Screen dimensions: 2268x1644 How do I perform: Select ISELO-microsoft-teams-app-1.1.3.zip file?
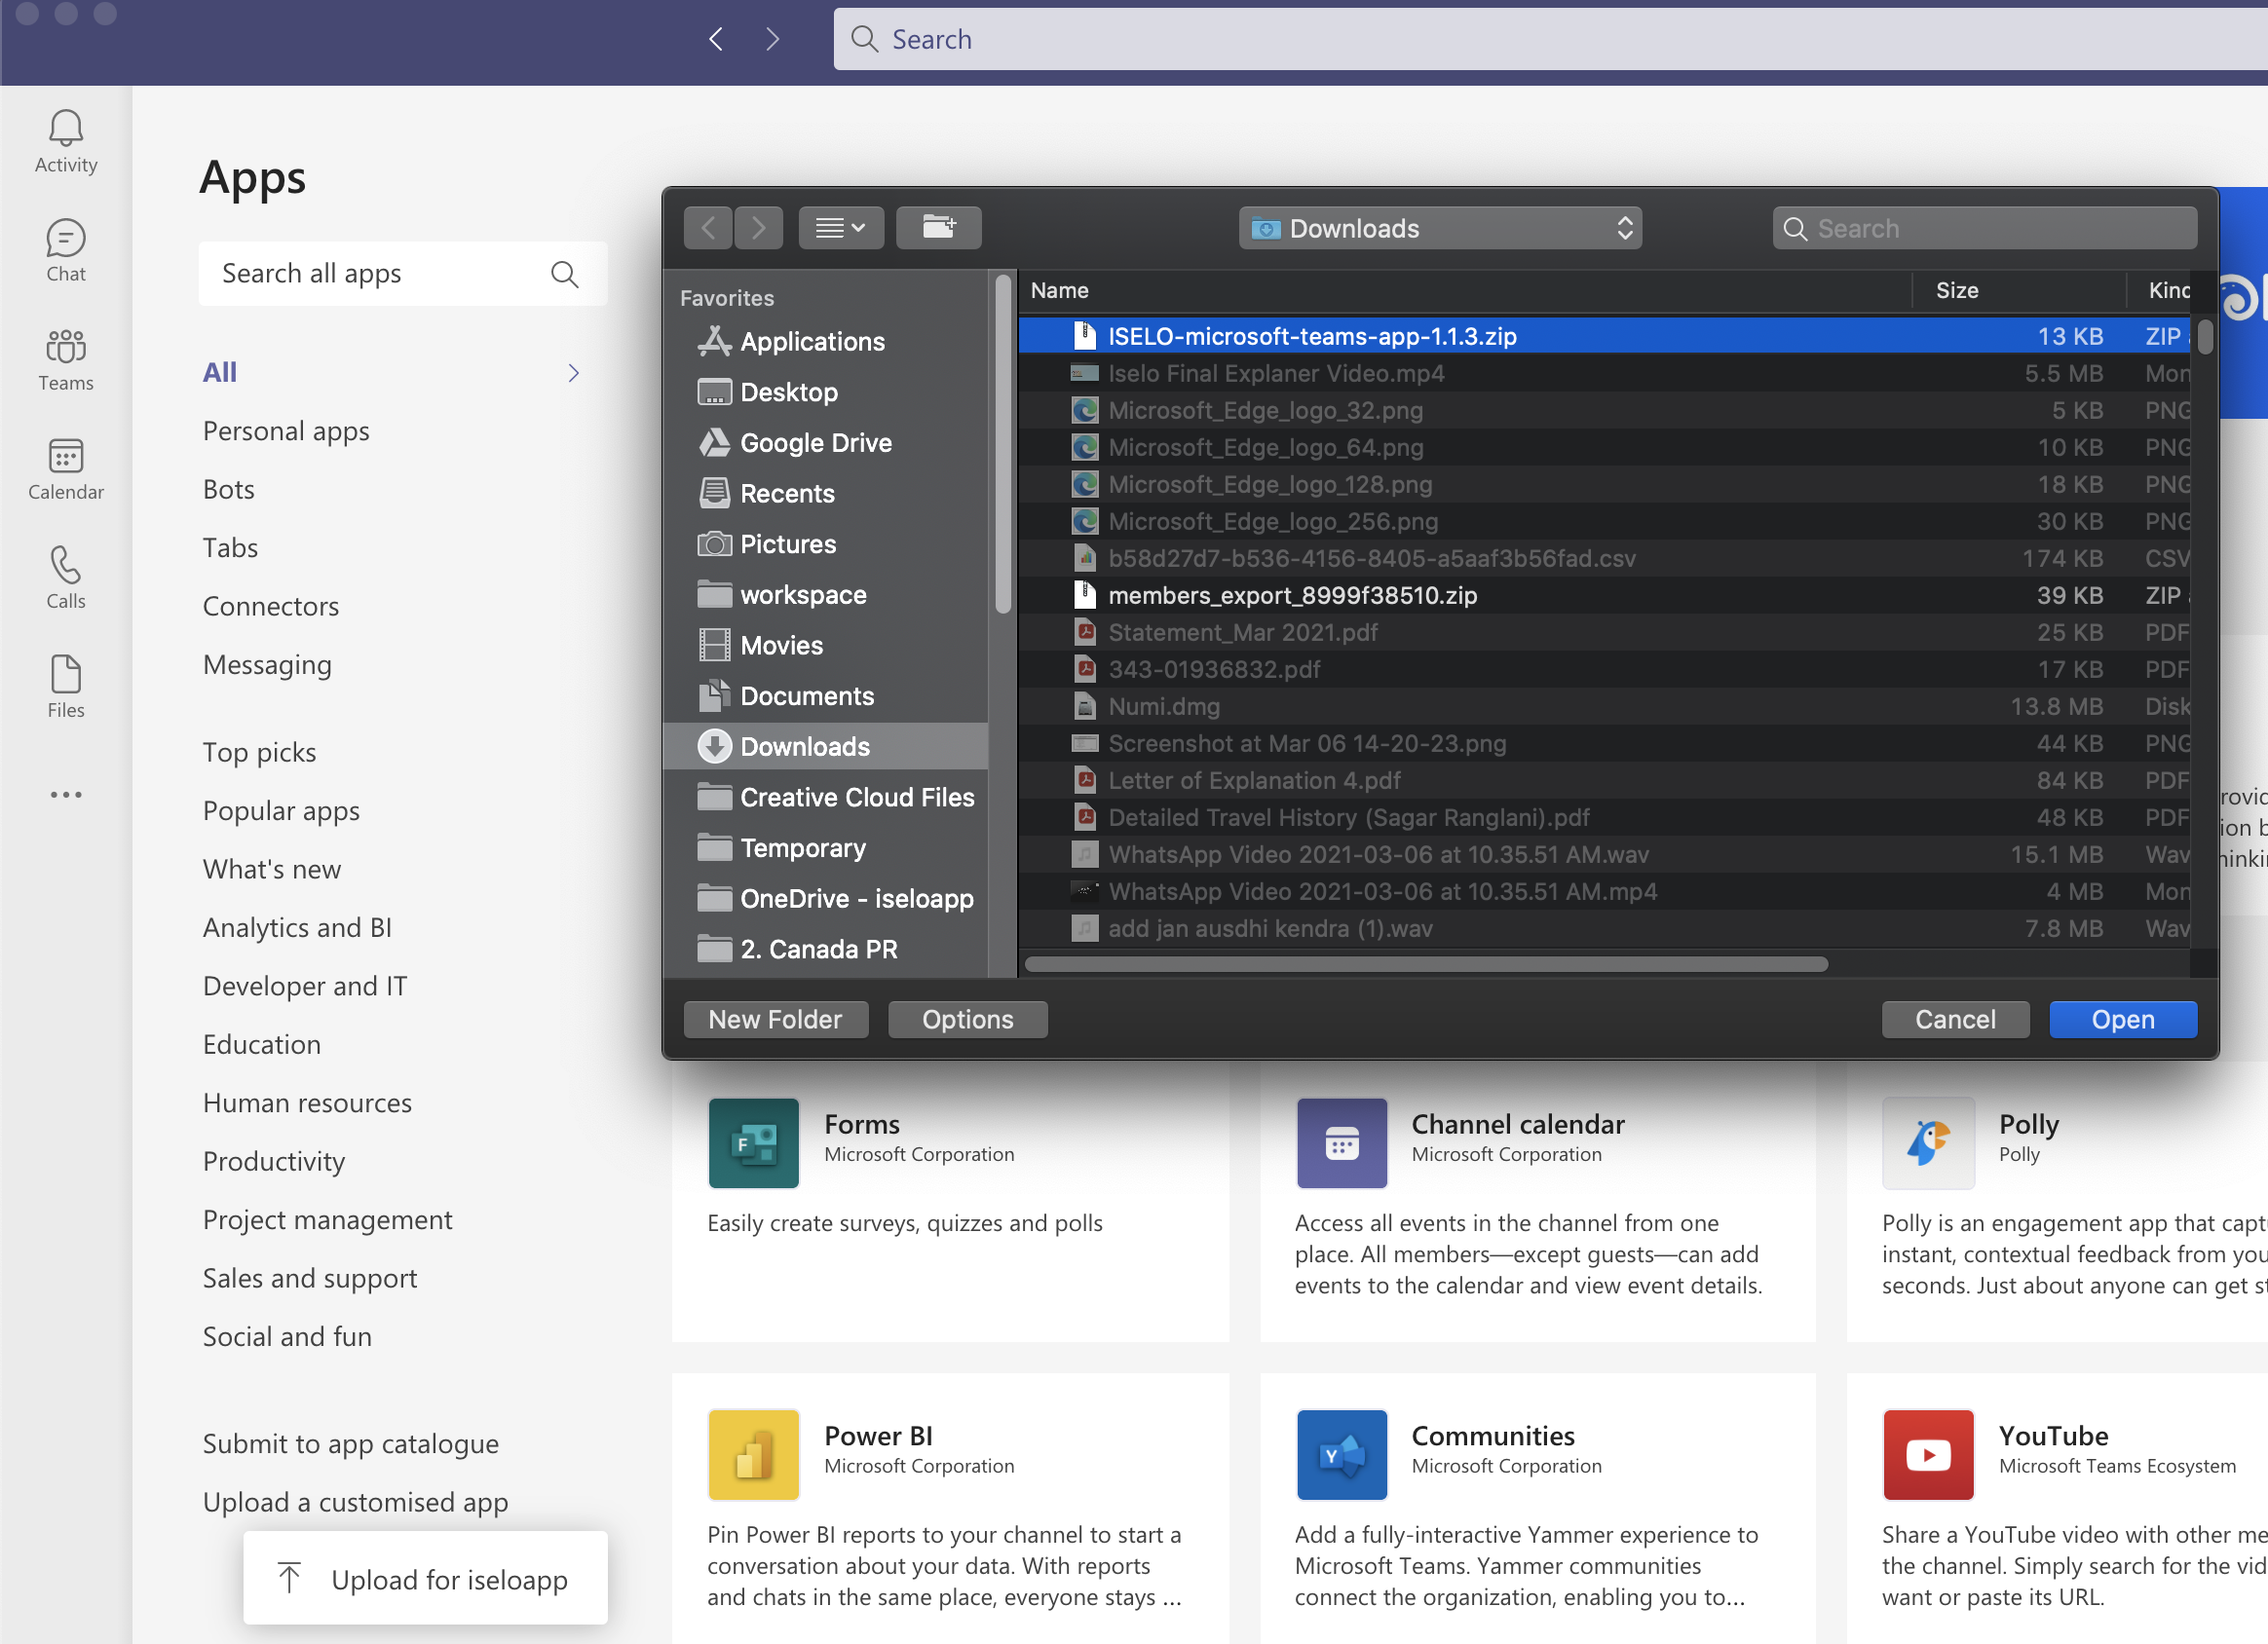click(1605, 336)
